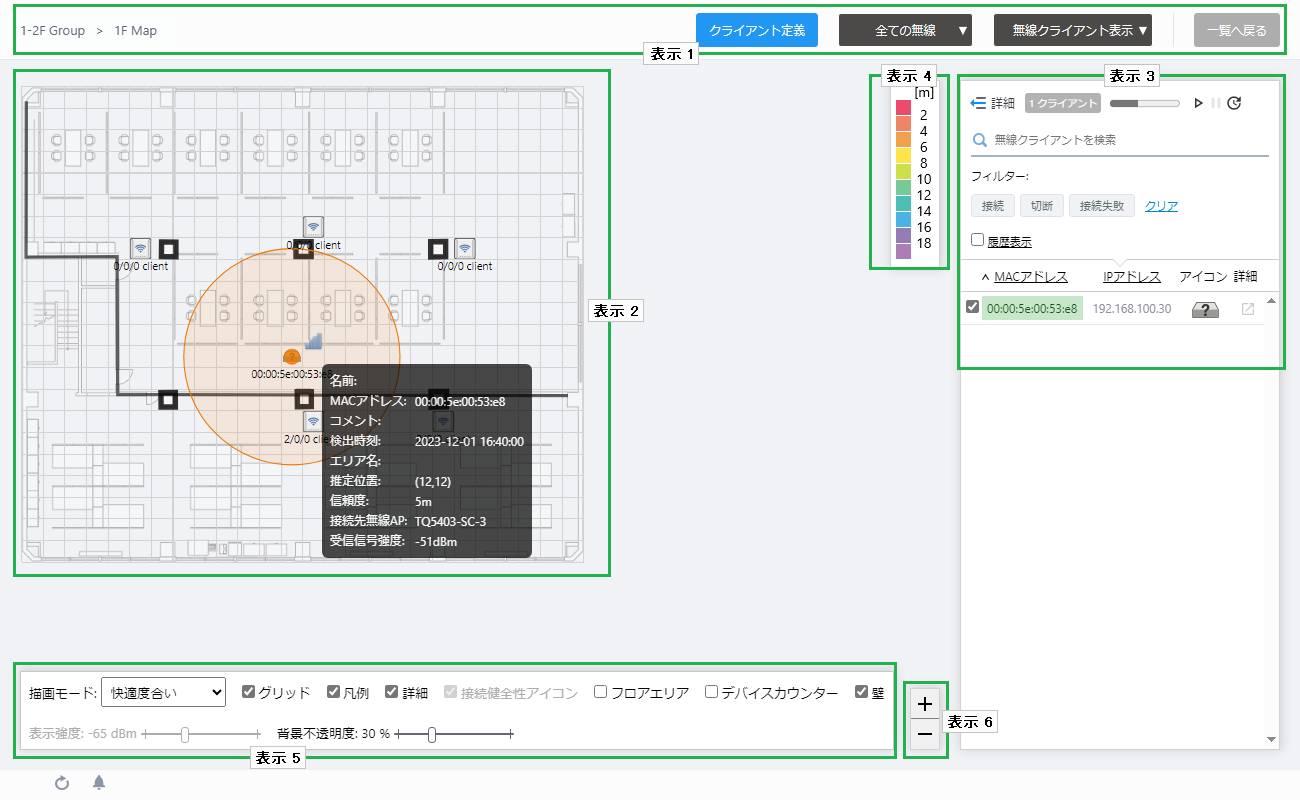
Task: Click the 1 クライアント count badge
Action: 1063,103
